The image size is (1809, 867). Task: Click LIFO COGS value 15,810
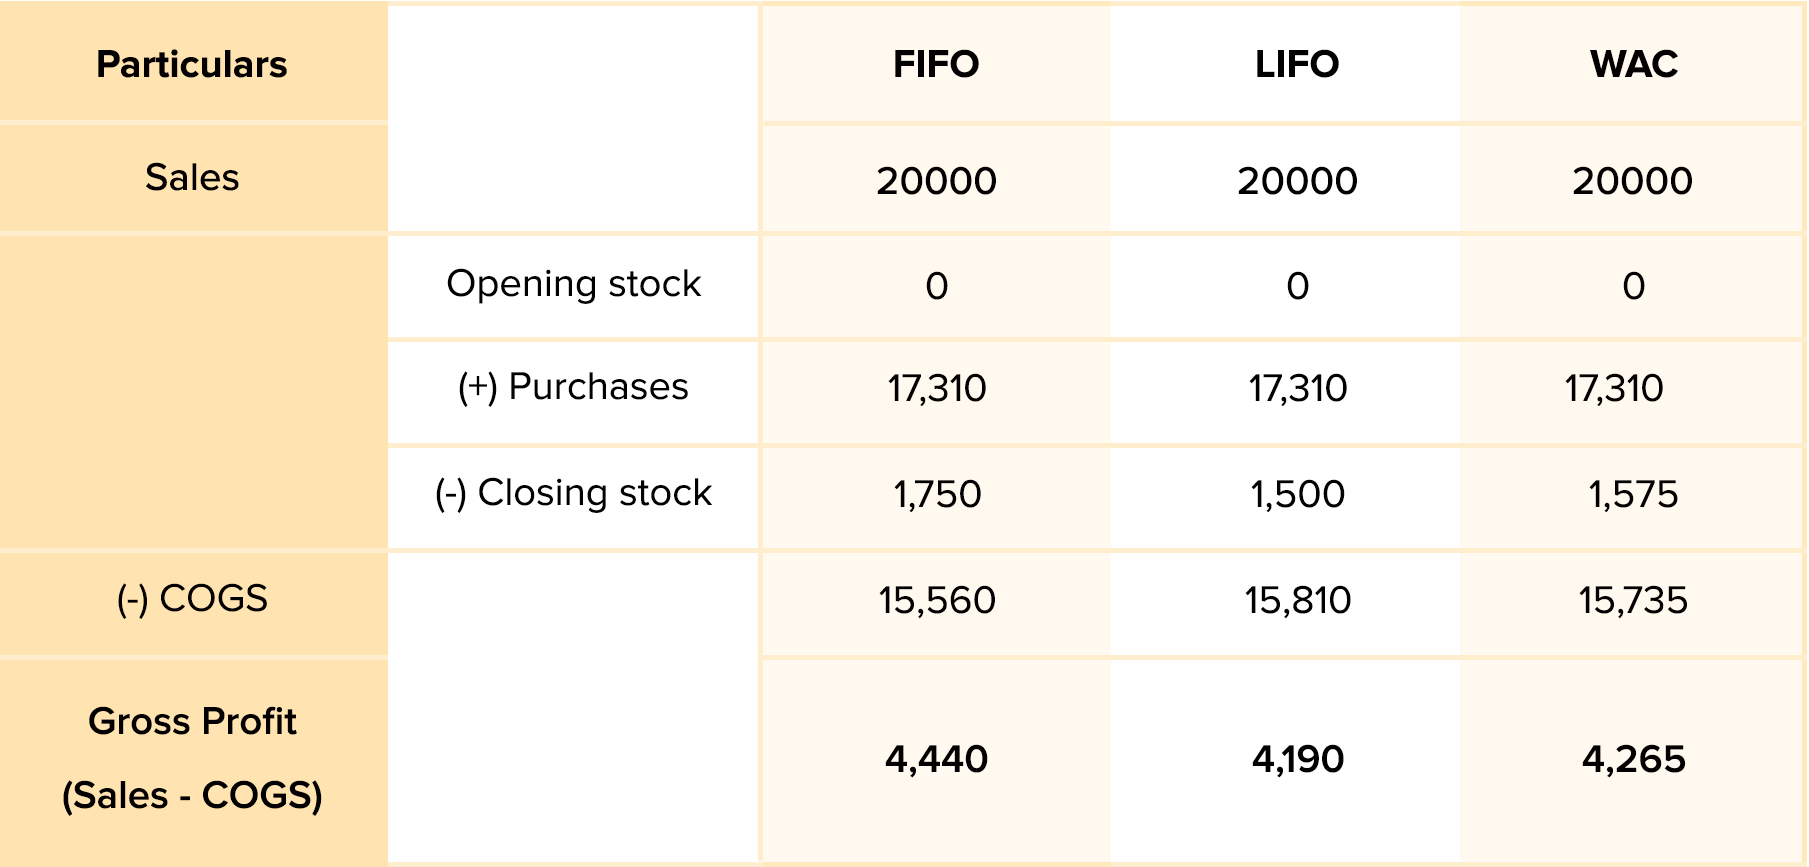[1297, 601]
